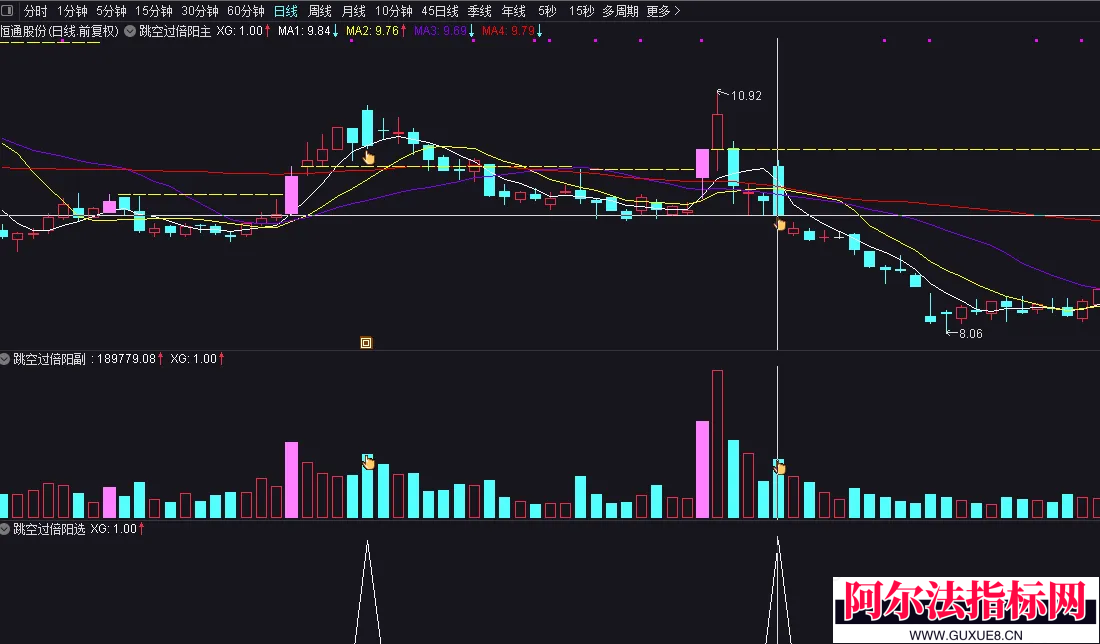
Task: Click the large magenta volume bar near 10.92
Action: (x=702, y=469)
